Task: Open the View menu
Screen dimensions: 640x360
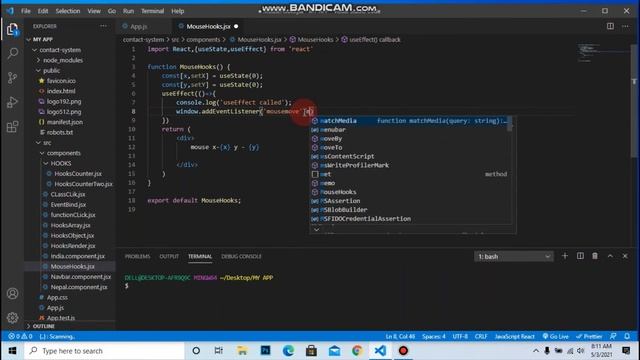Action: coord(94,11)
